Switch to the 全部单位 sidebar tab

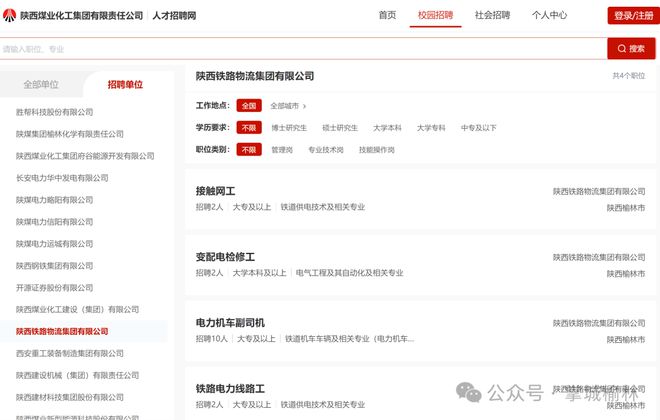pos(41,85)
